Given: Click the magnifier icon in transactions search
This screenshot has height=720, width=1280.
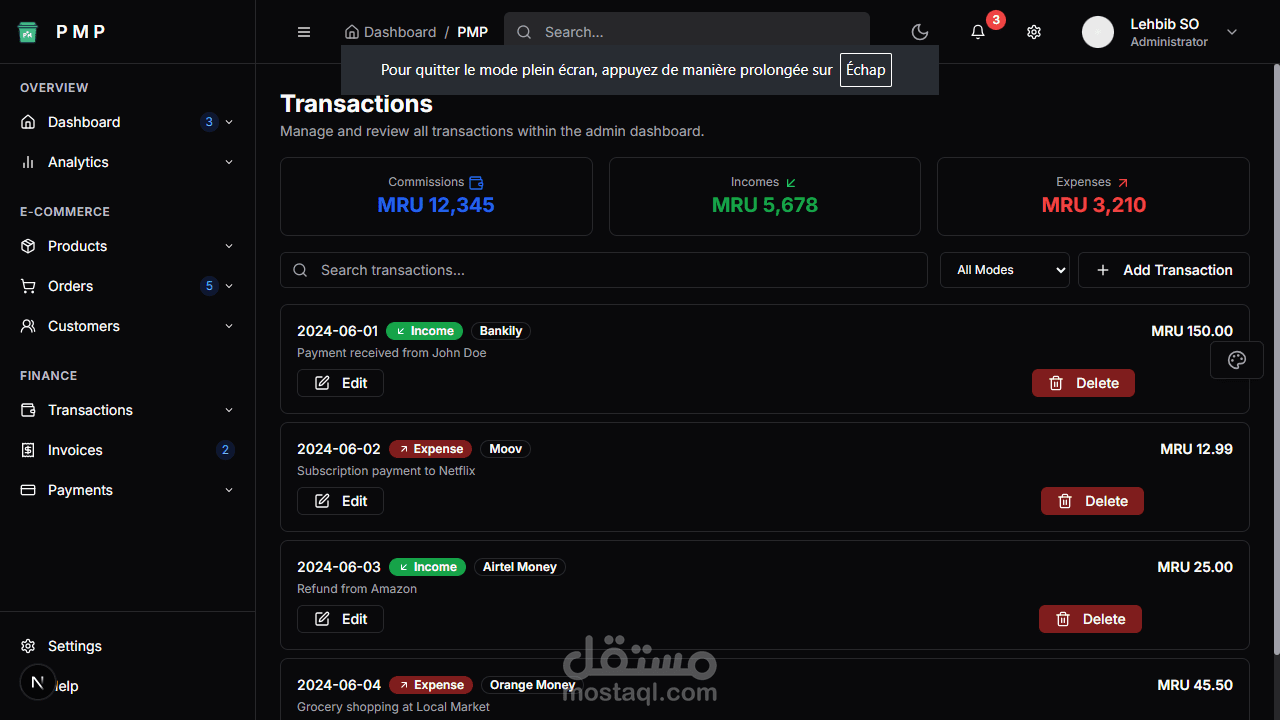Looking at the screenshot, I should (300, 270).
